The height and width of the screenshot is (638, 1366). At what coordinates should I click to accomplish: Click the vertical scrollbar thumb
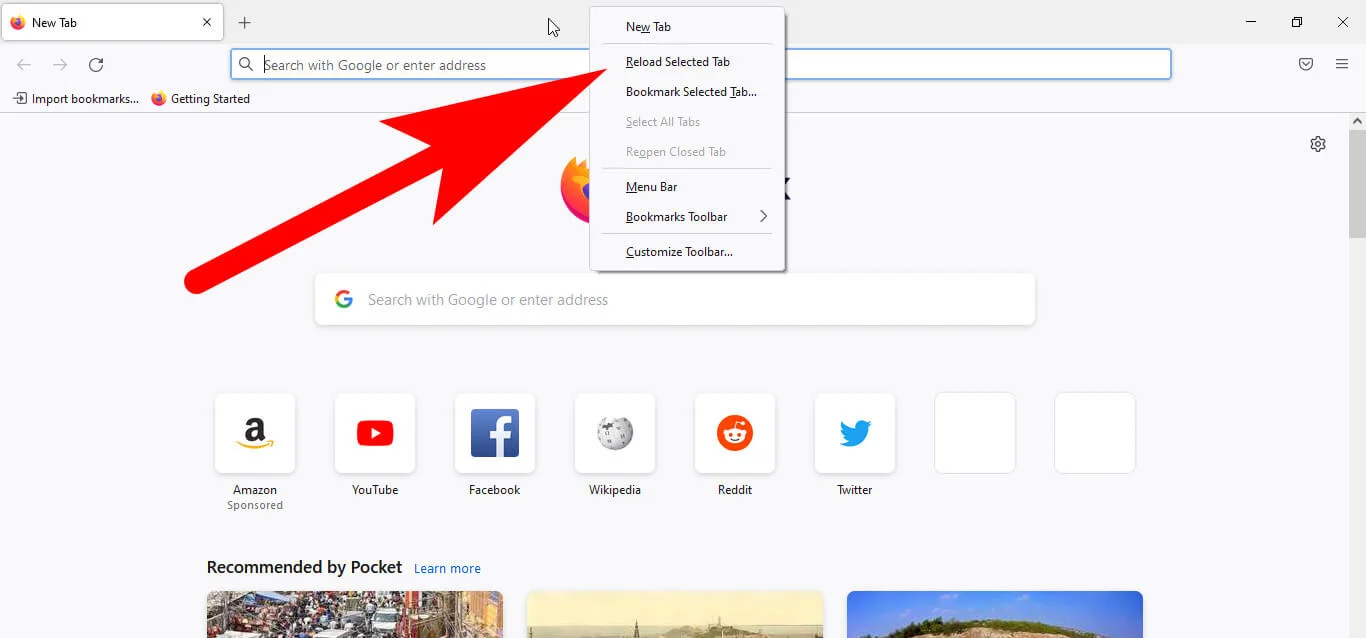point(1357,184)
